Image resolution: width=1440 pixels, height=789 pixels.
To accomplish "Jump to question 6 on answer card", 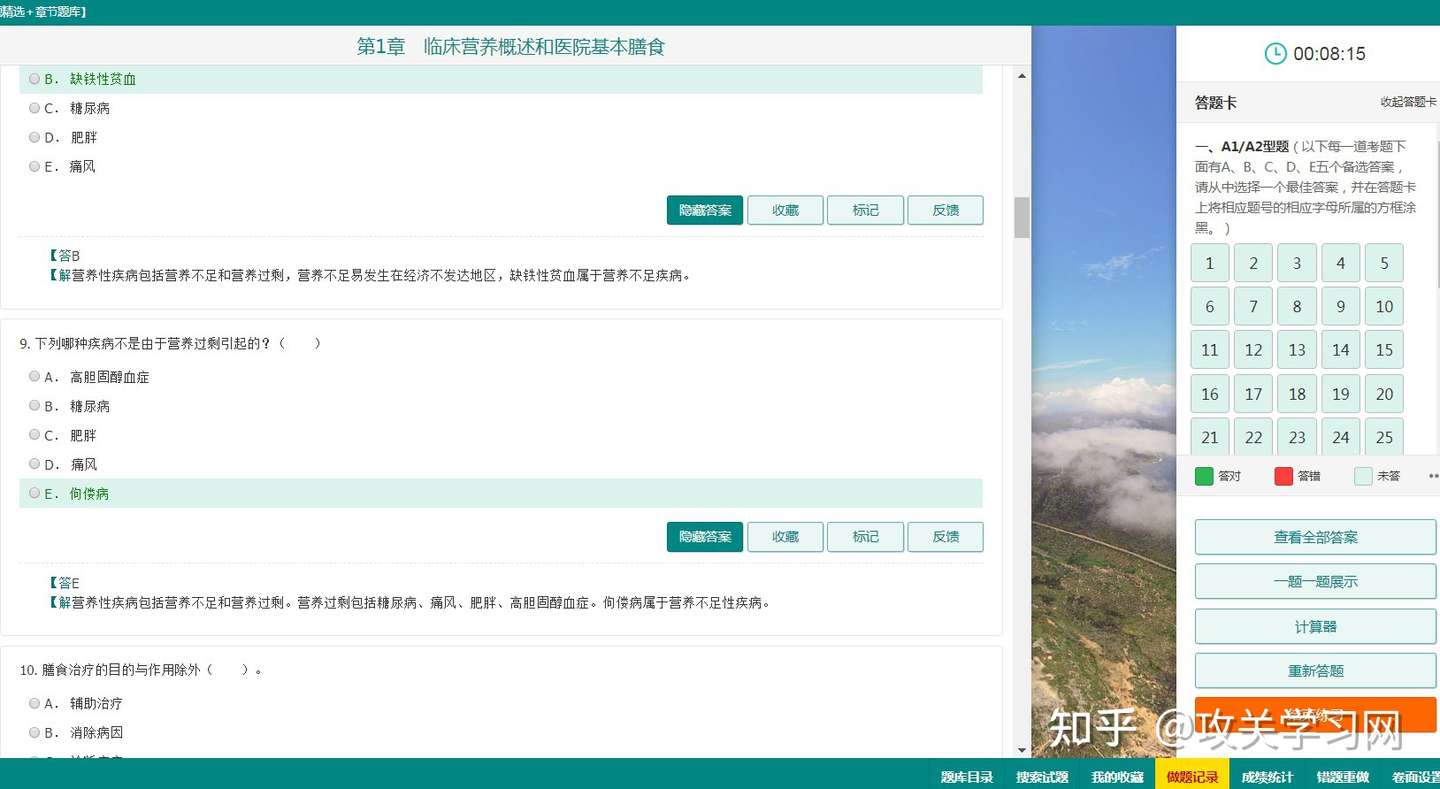I will click(x=1210, y=307).
